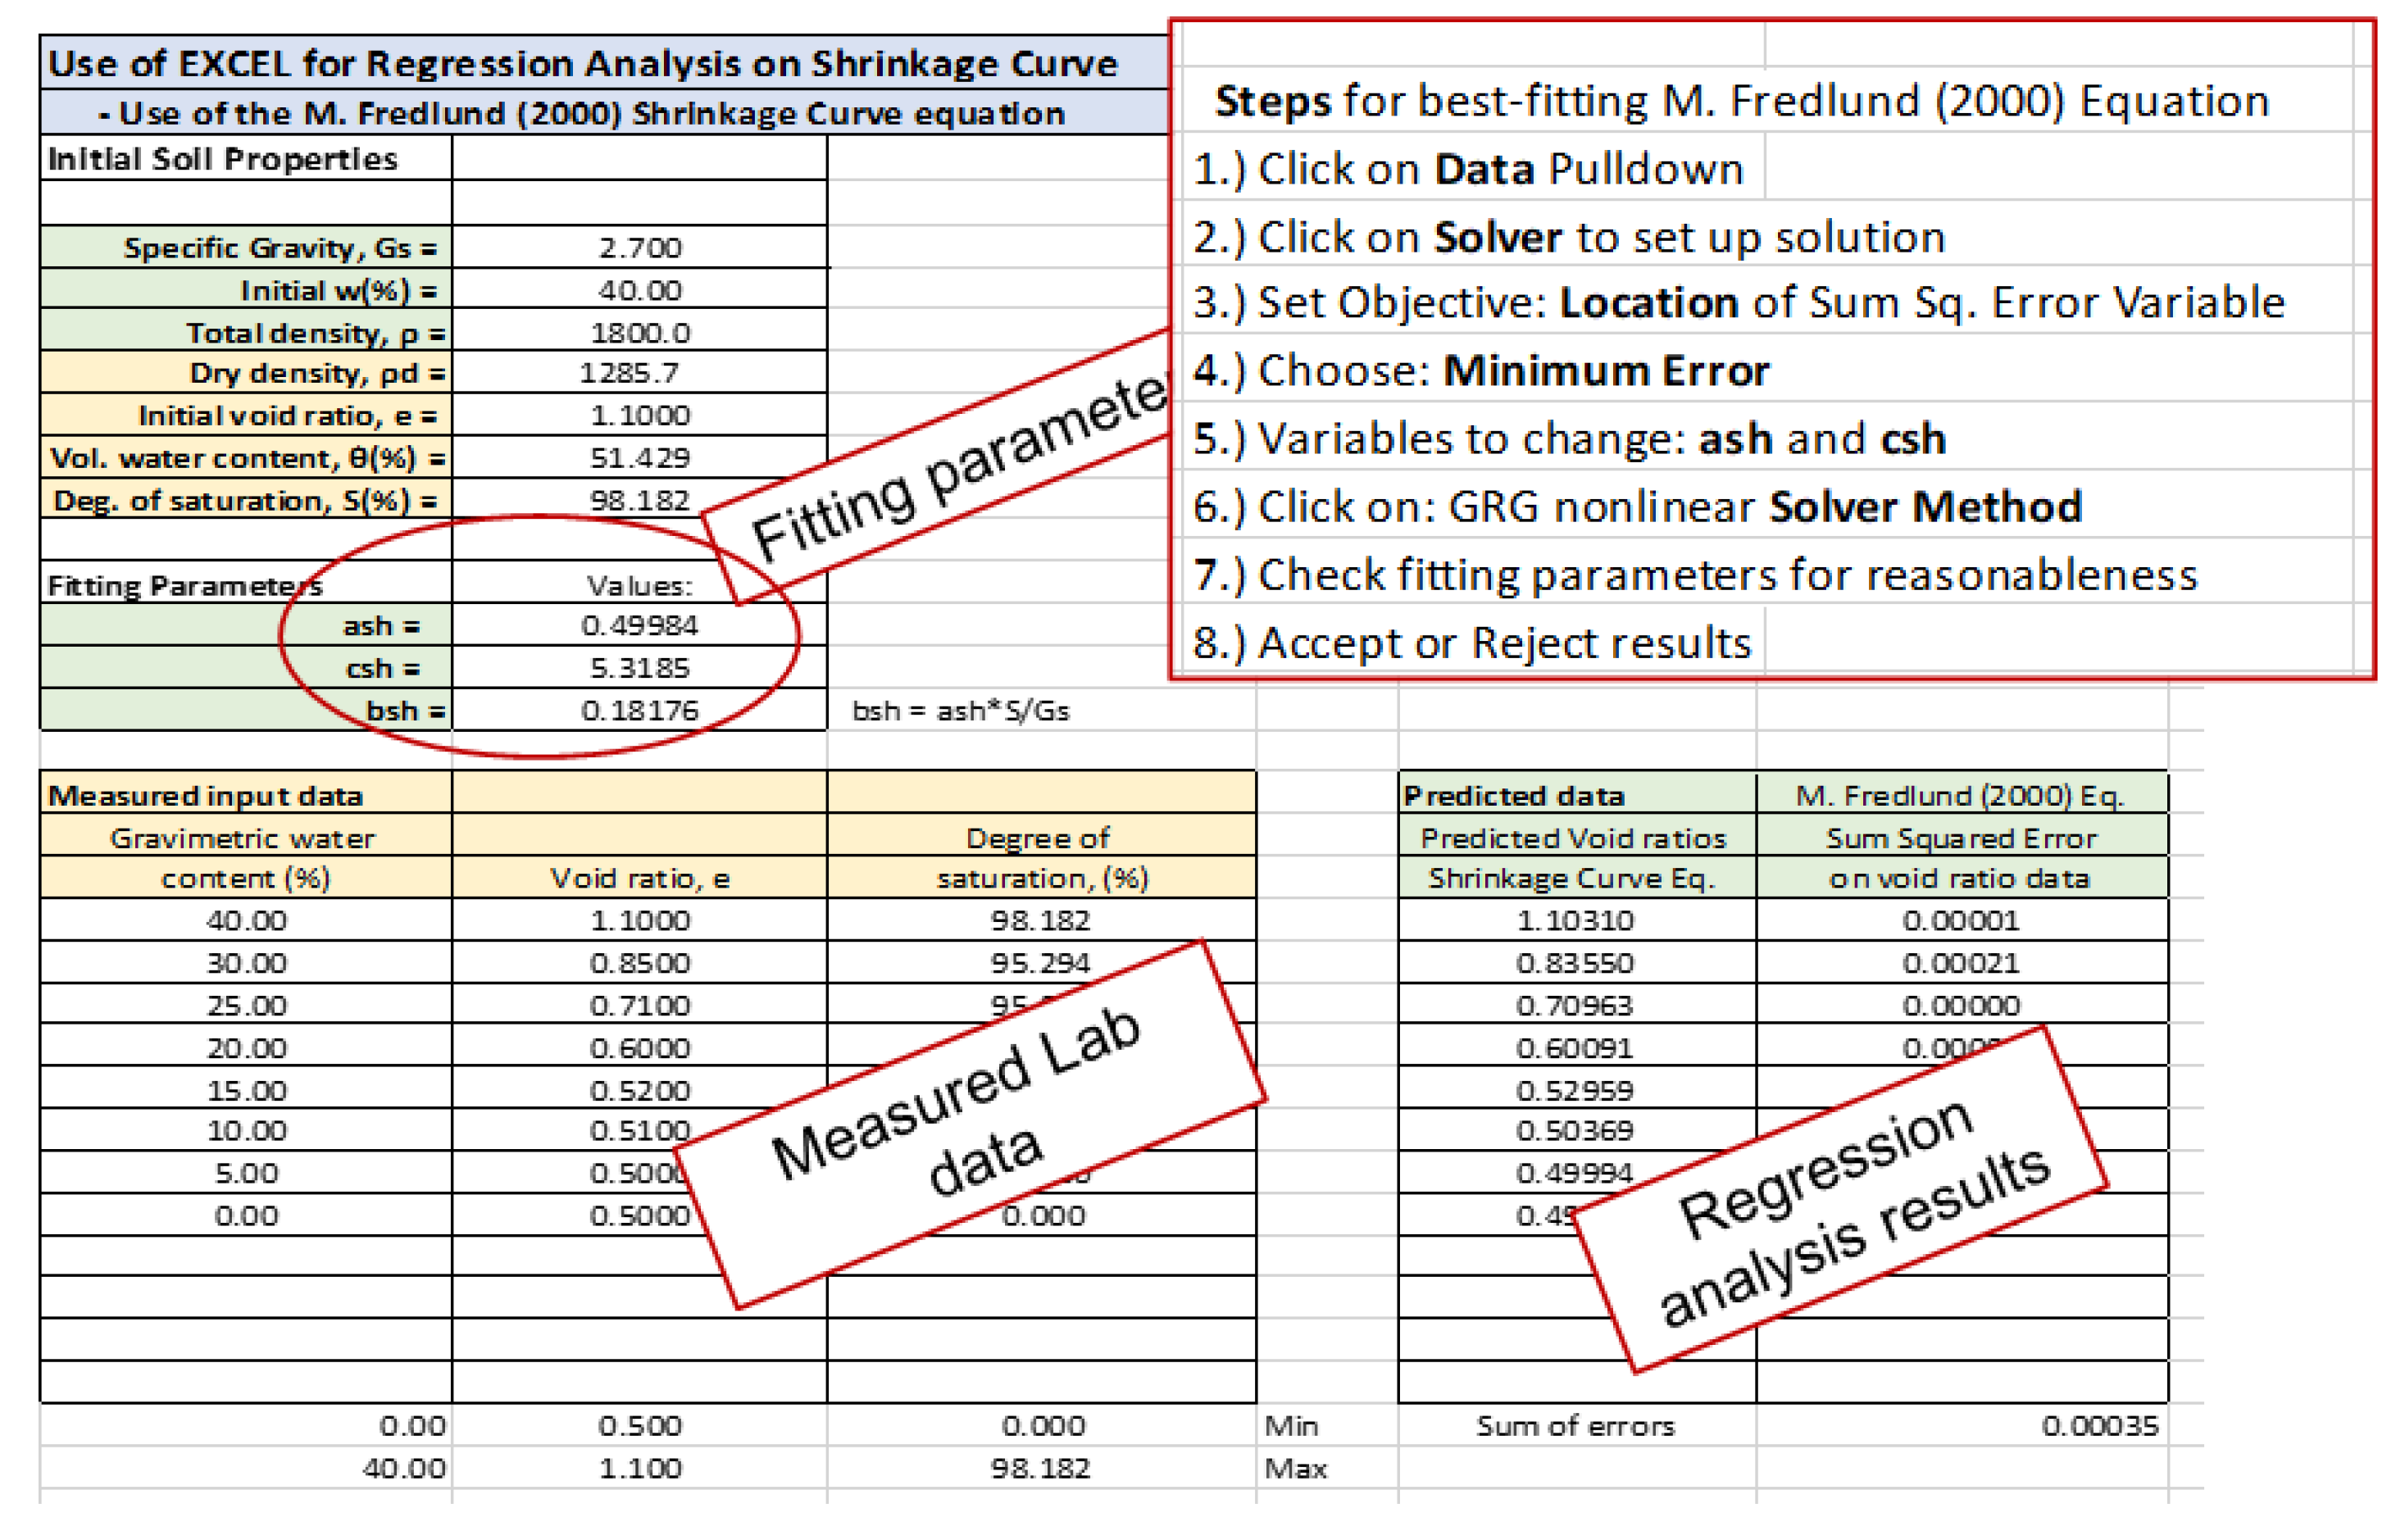Select gravimetric water content 30.00 cell
Screen dimensions: 2405x1540
[246, 962]
